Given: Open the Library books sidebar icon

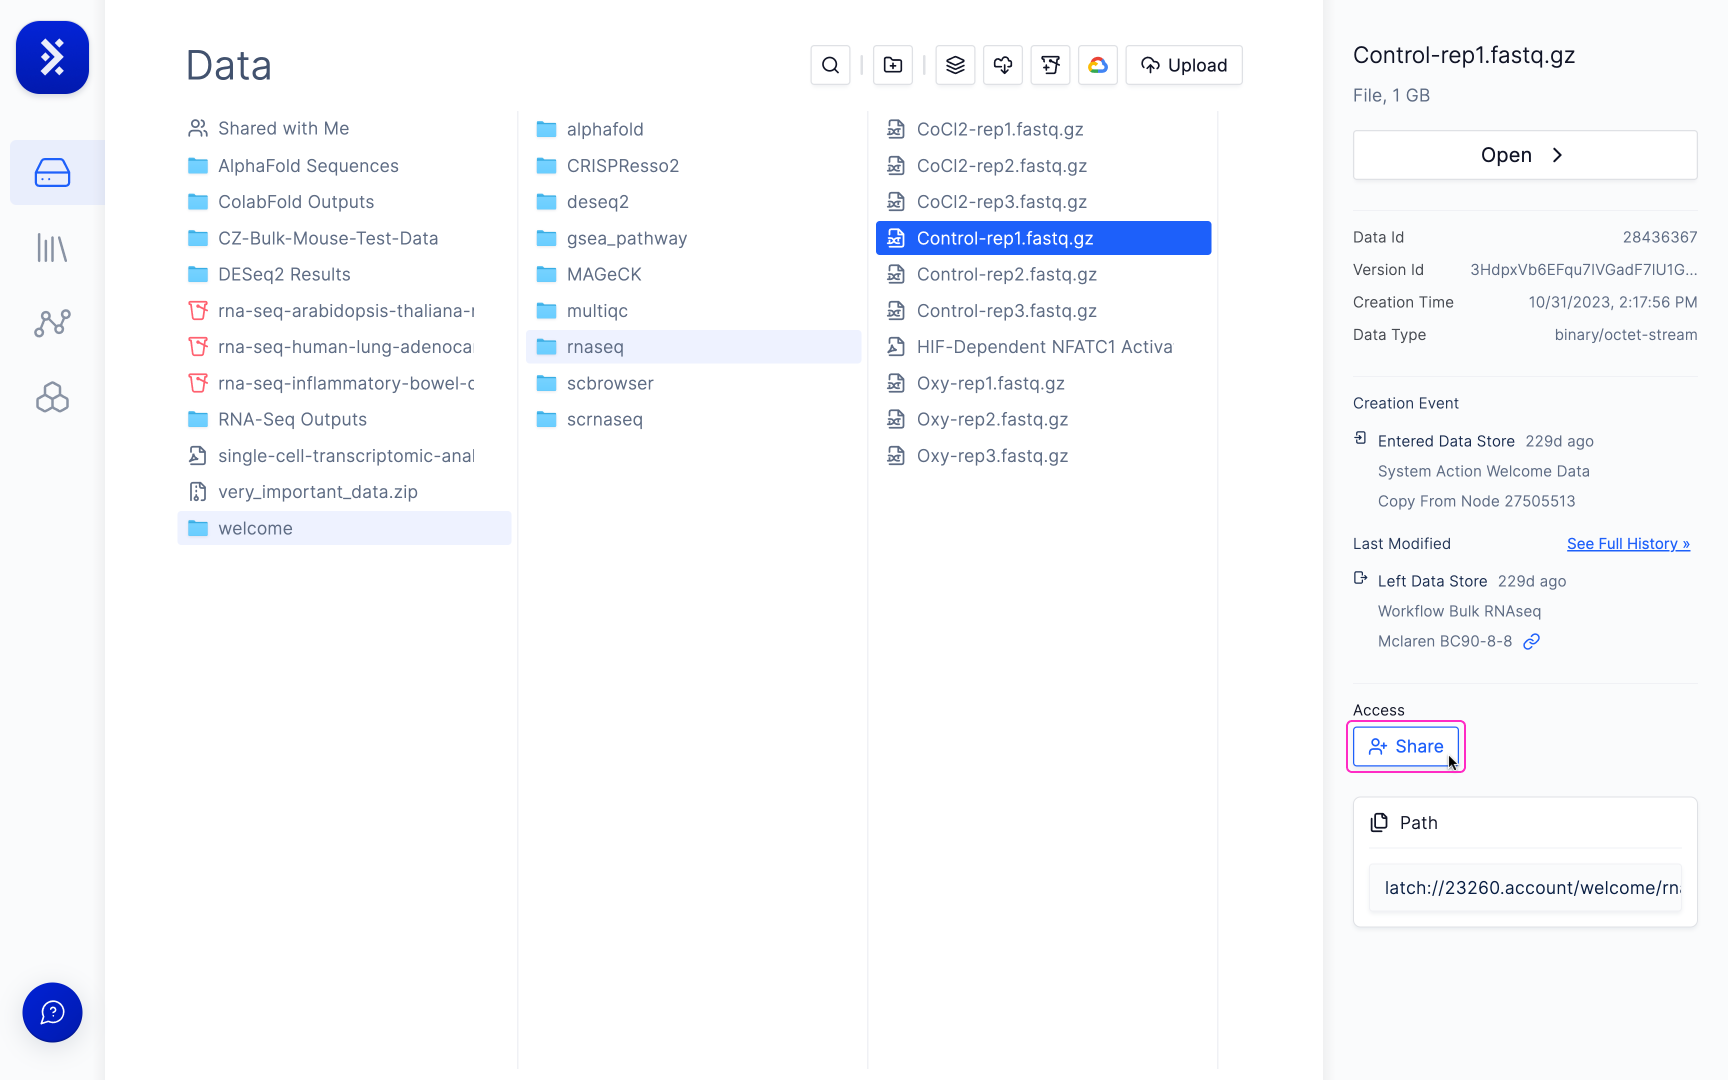Looking at the screenshot, I should (x=52, y=248).
